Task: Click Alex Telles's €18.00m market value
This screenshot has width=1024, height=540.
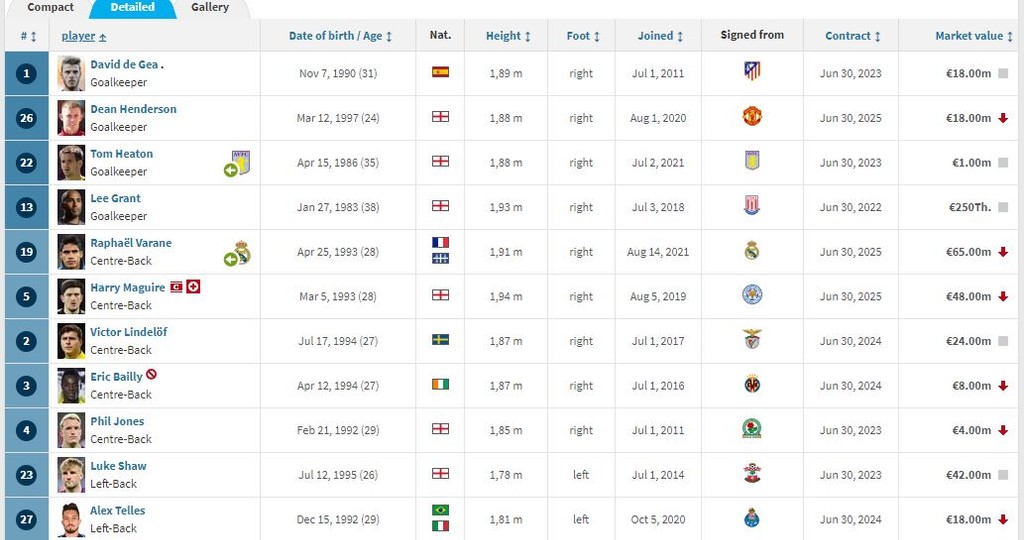Action: 968,519
